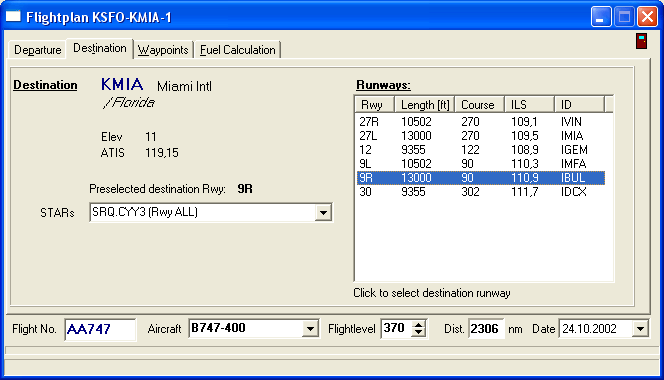664x380 pixels.
Task: Sort by the Rwy column header
Action: [x=374, y=105]
